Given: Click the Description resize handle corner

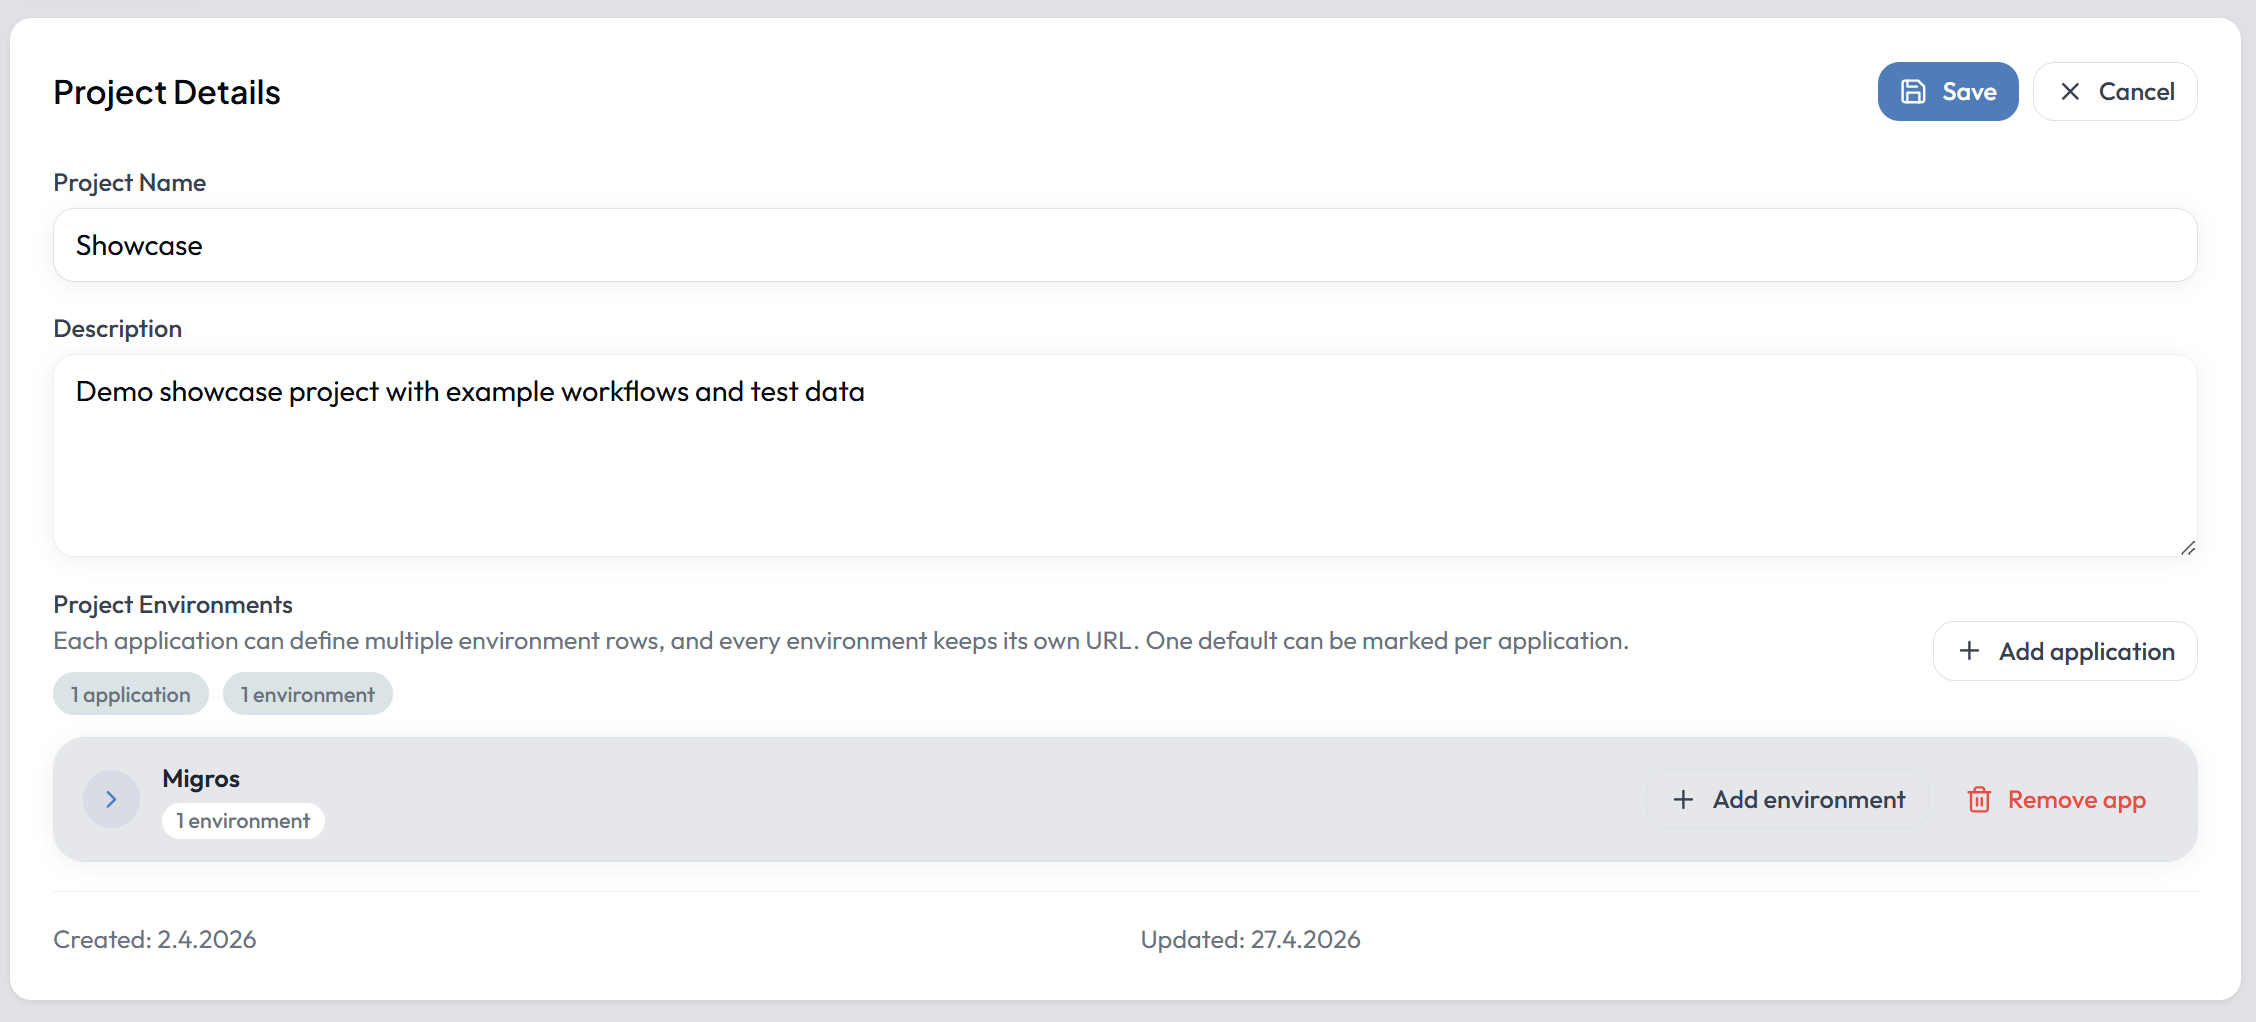Looking at the screenshot, I should click(x=2187, y=547).
